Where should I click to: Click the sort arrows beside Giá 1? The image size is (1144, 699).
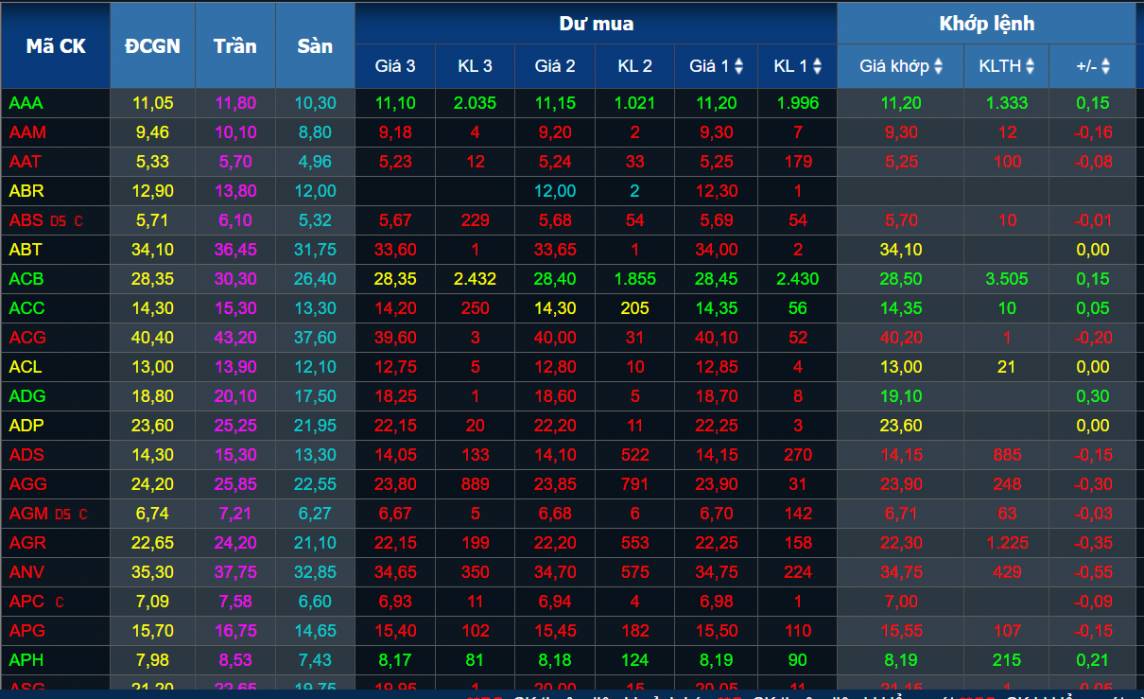739,67
